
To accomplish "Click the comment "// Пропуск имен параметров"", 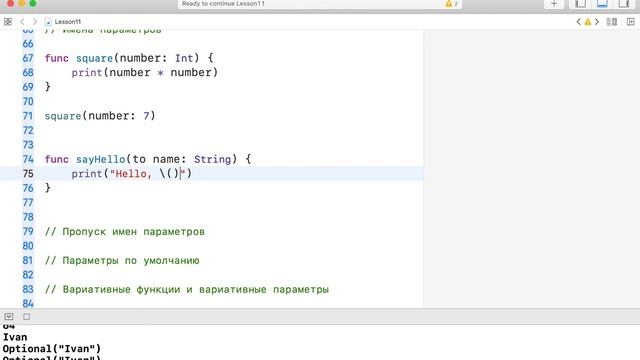I will pyautogui.click(x=124, y=231).
